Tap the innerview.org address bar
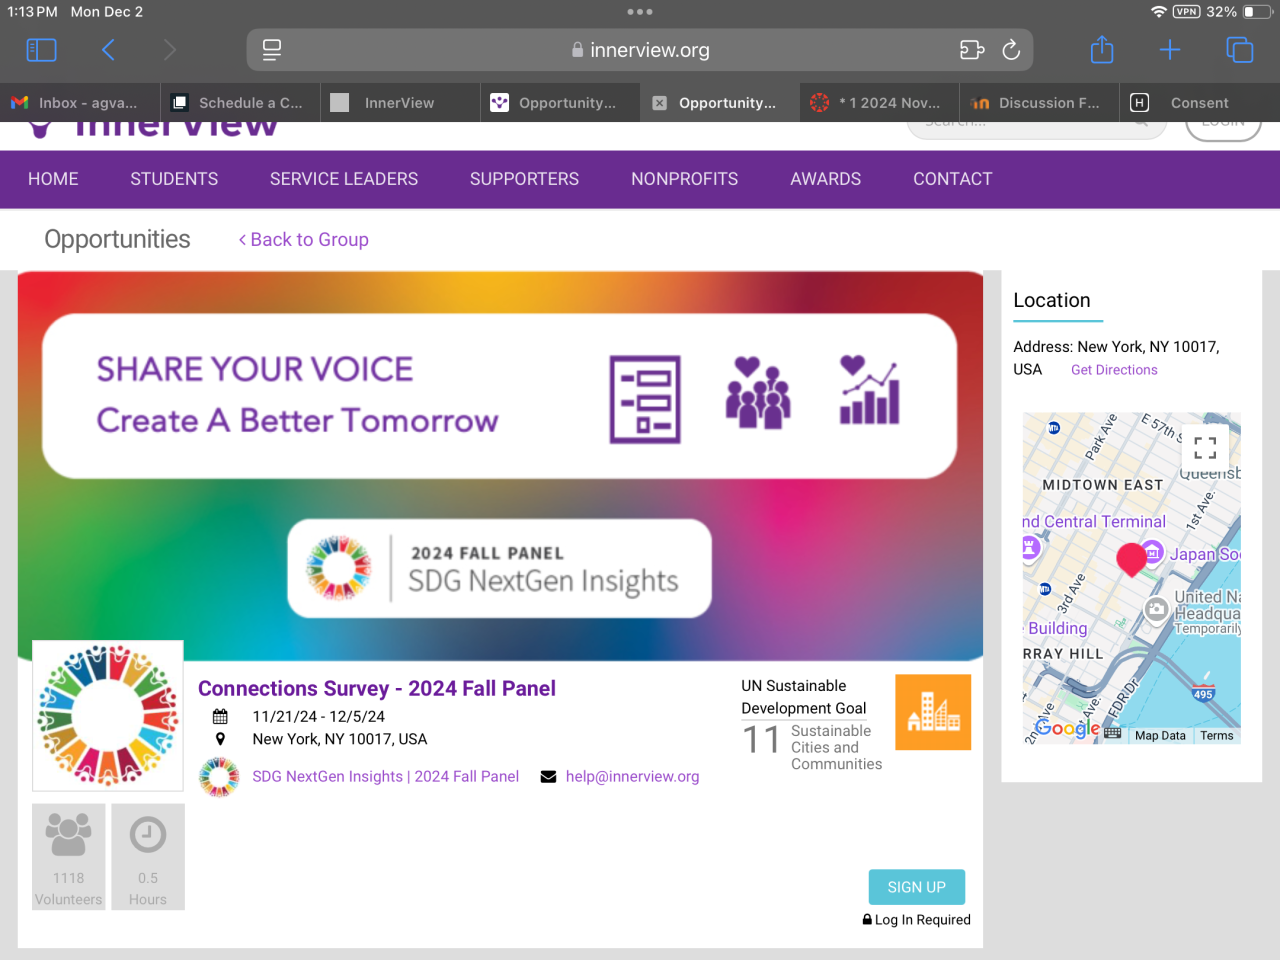 click(x=640, y=50)
